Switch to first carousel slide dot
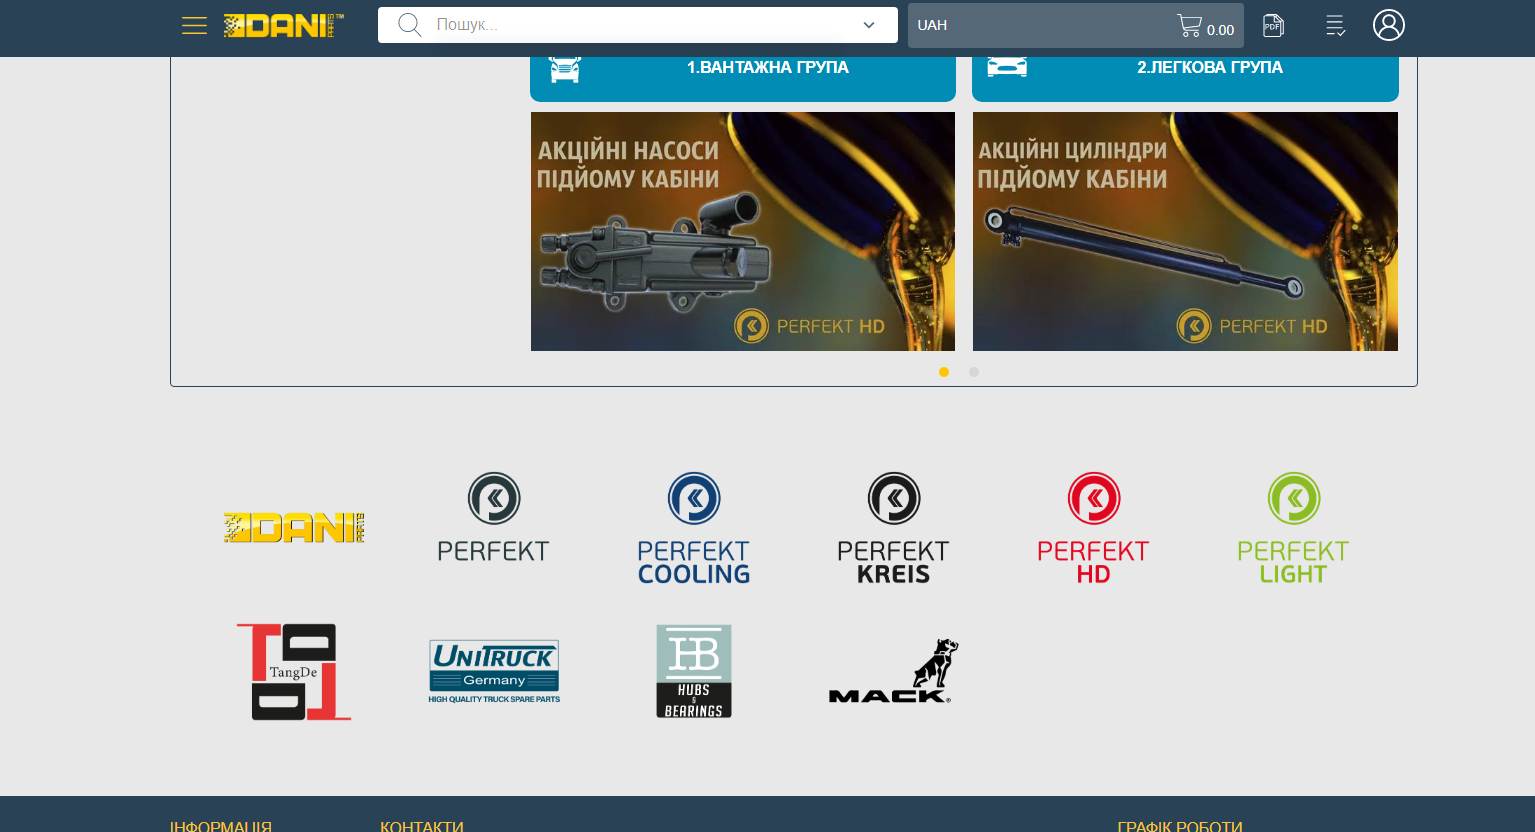 tap(944, 372)
